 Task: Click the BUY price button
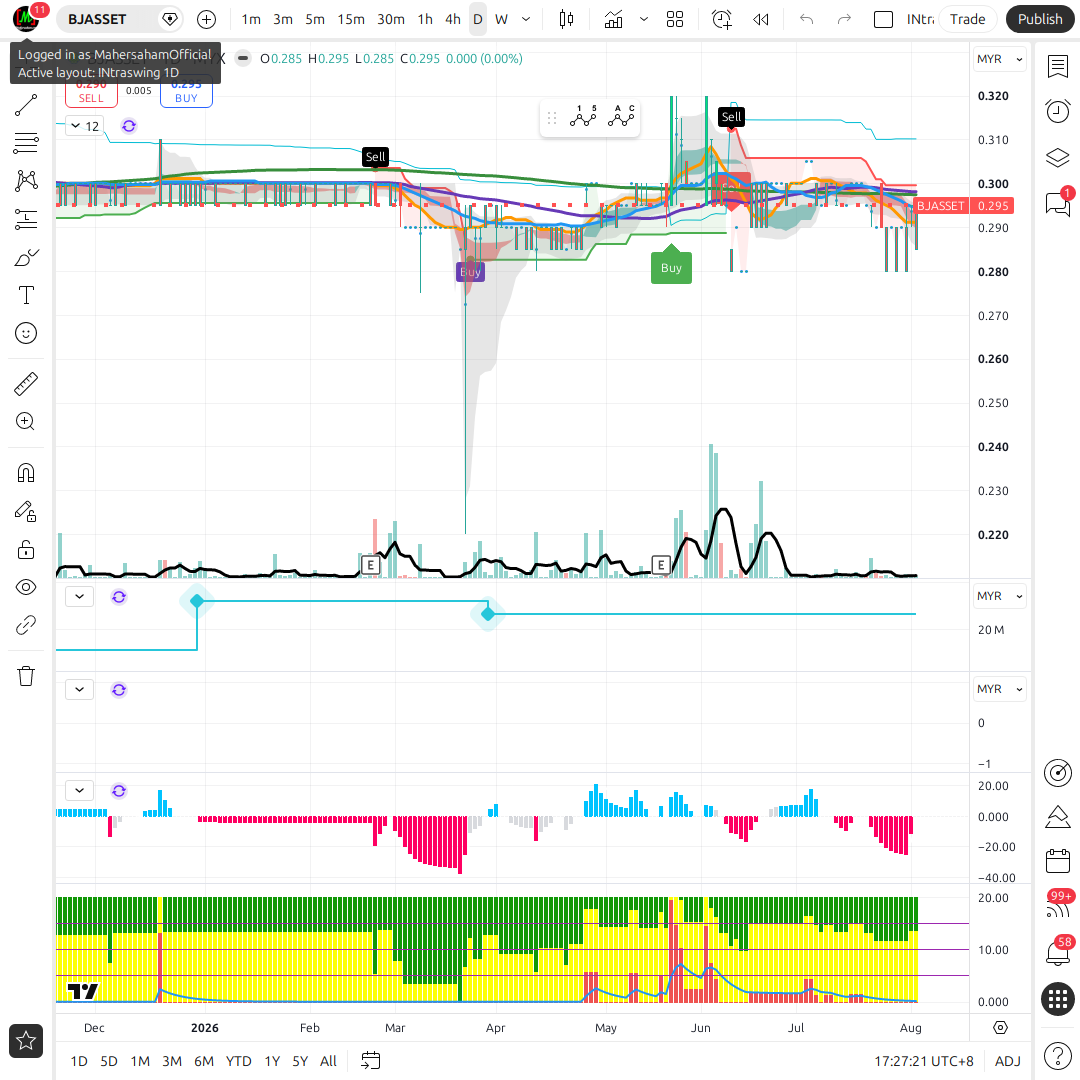(186, 92)
